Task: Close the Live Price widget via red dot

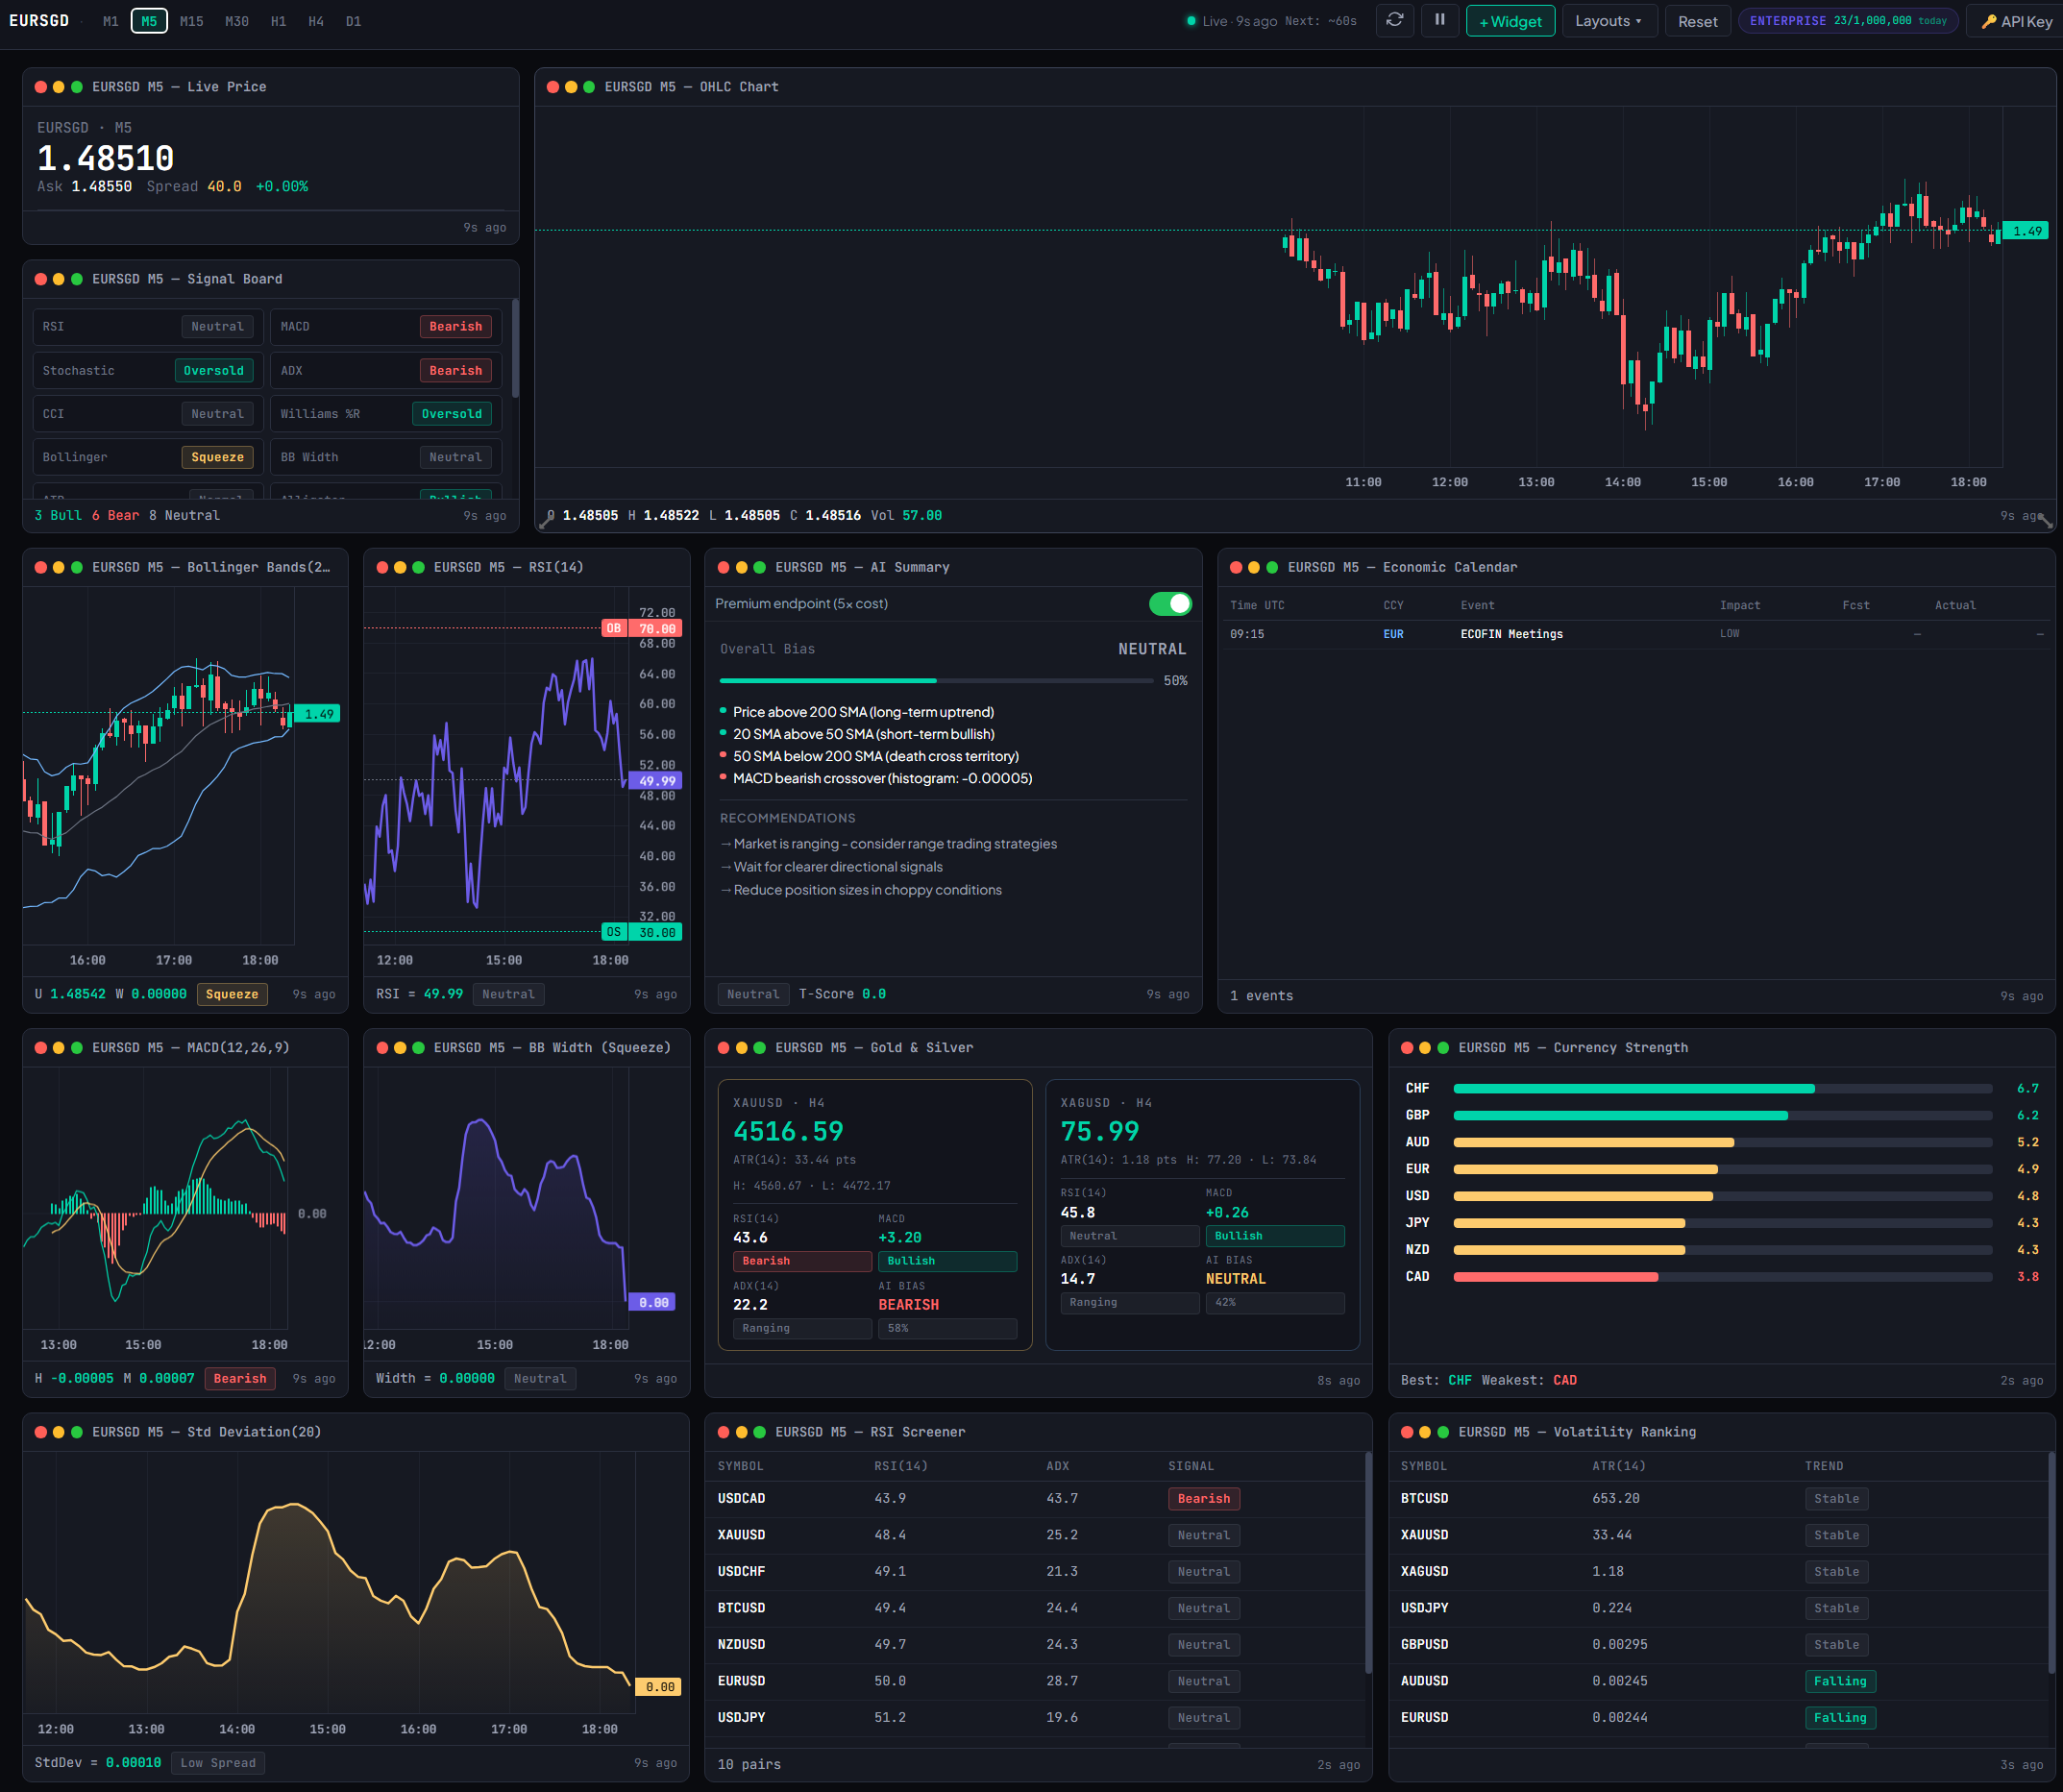Action: click(41, 87)
